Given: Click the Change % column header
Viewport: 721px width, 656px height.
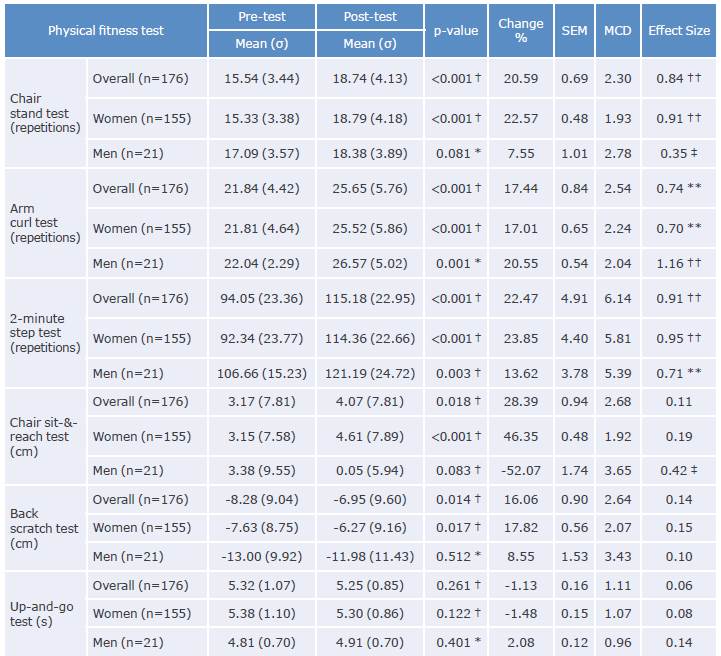Looking at the screenshot, I should tap(521, 30).
